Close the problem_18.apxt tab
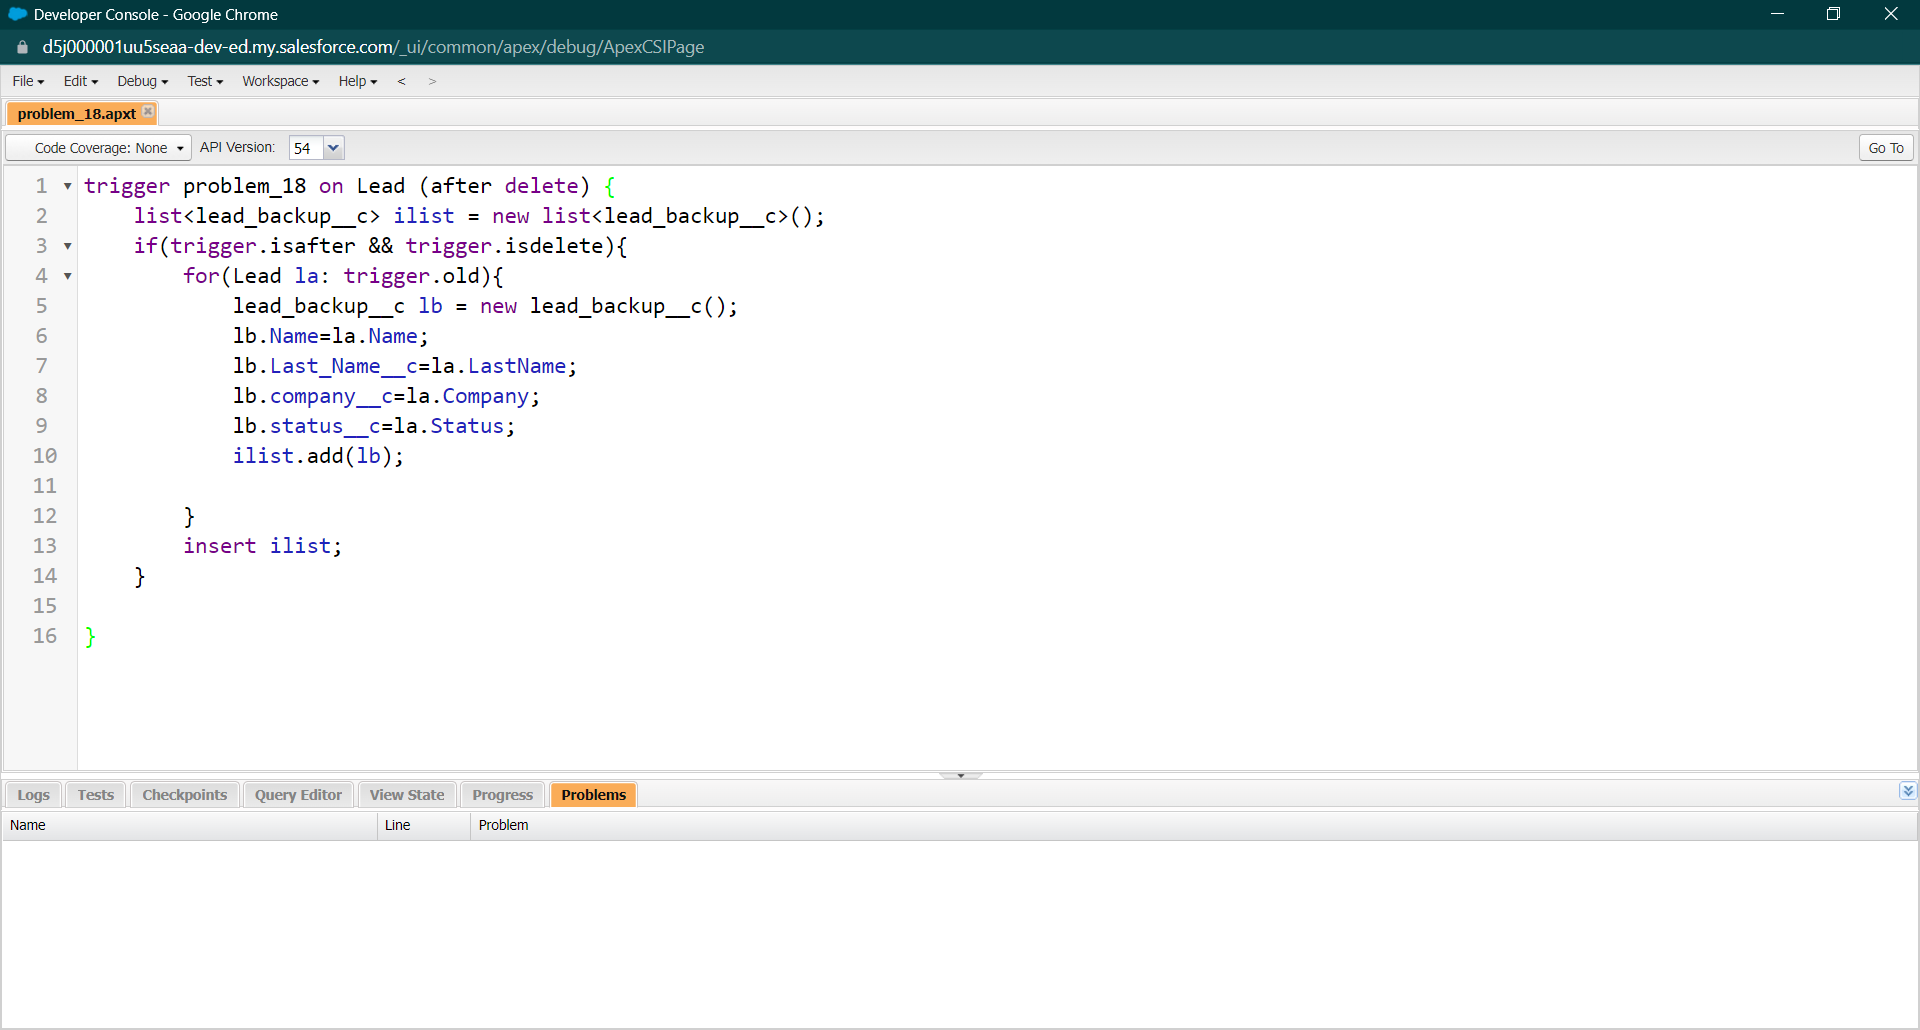 (x=148, y=112)
